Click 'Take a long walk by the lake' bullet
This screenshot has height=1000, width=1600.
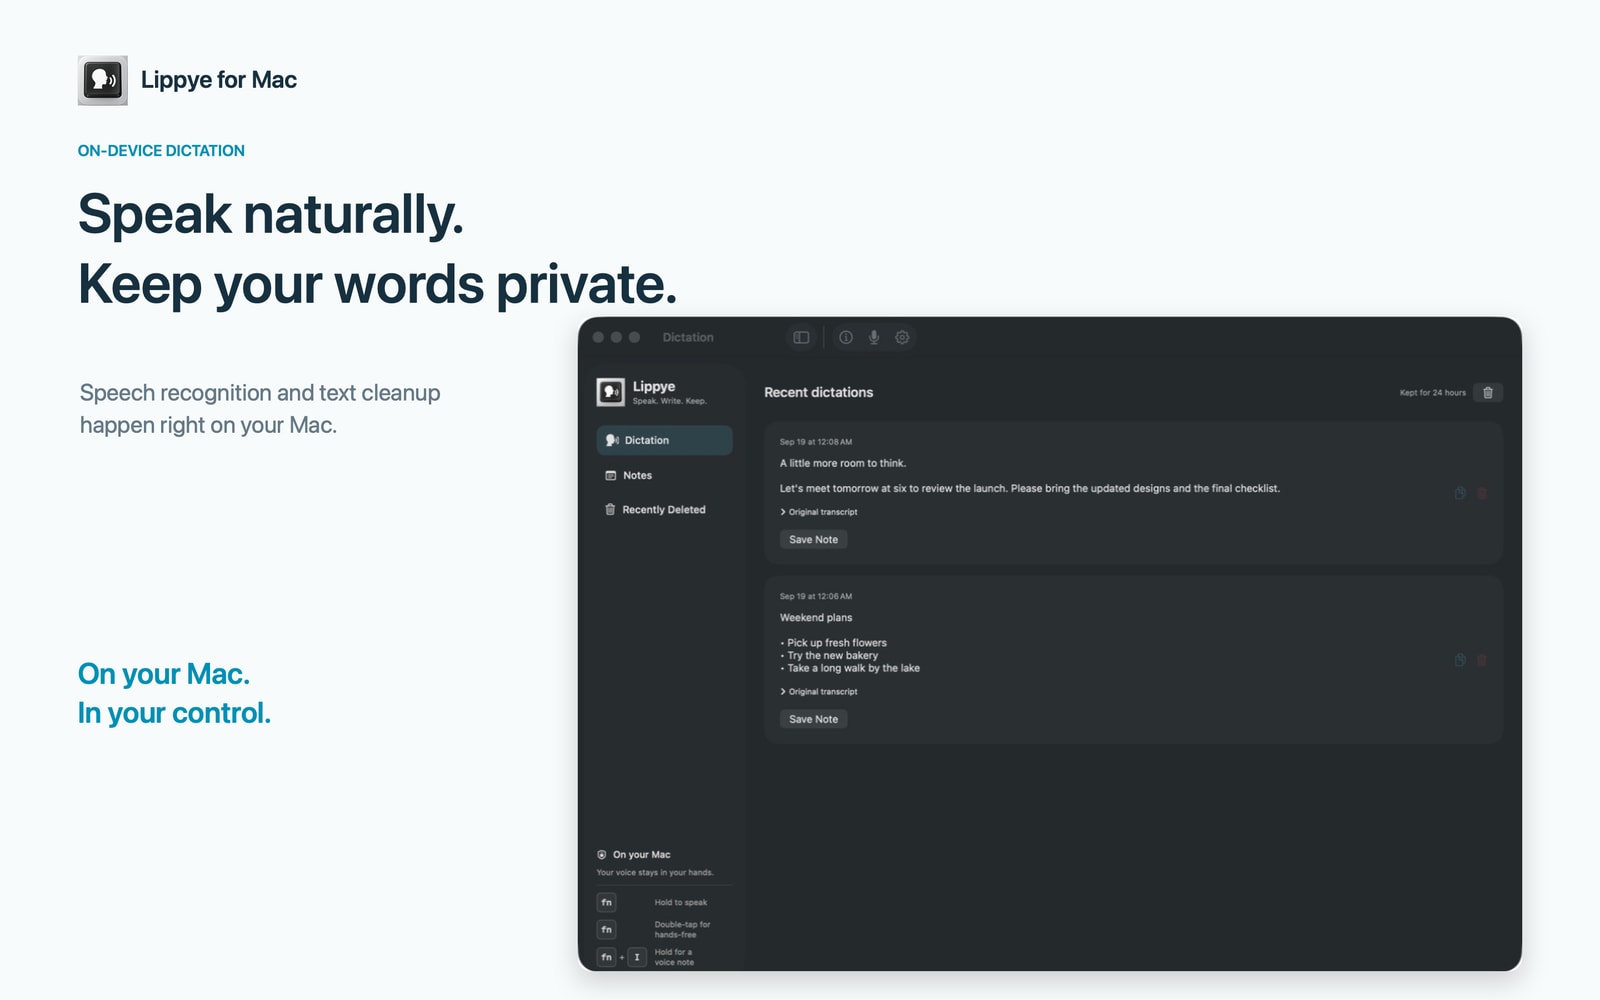[850, 668]
